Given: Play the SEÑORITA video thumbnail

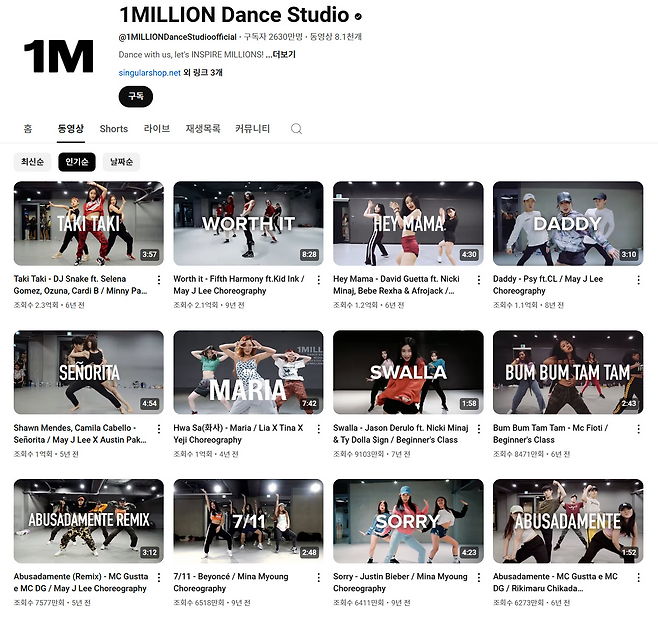Looking at the screenshot, I should (88, 372).
